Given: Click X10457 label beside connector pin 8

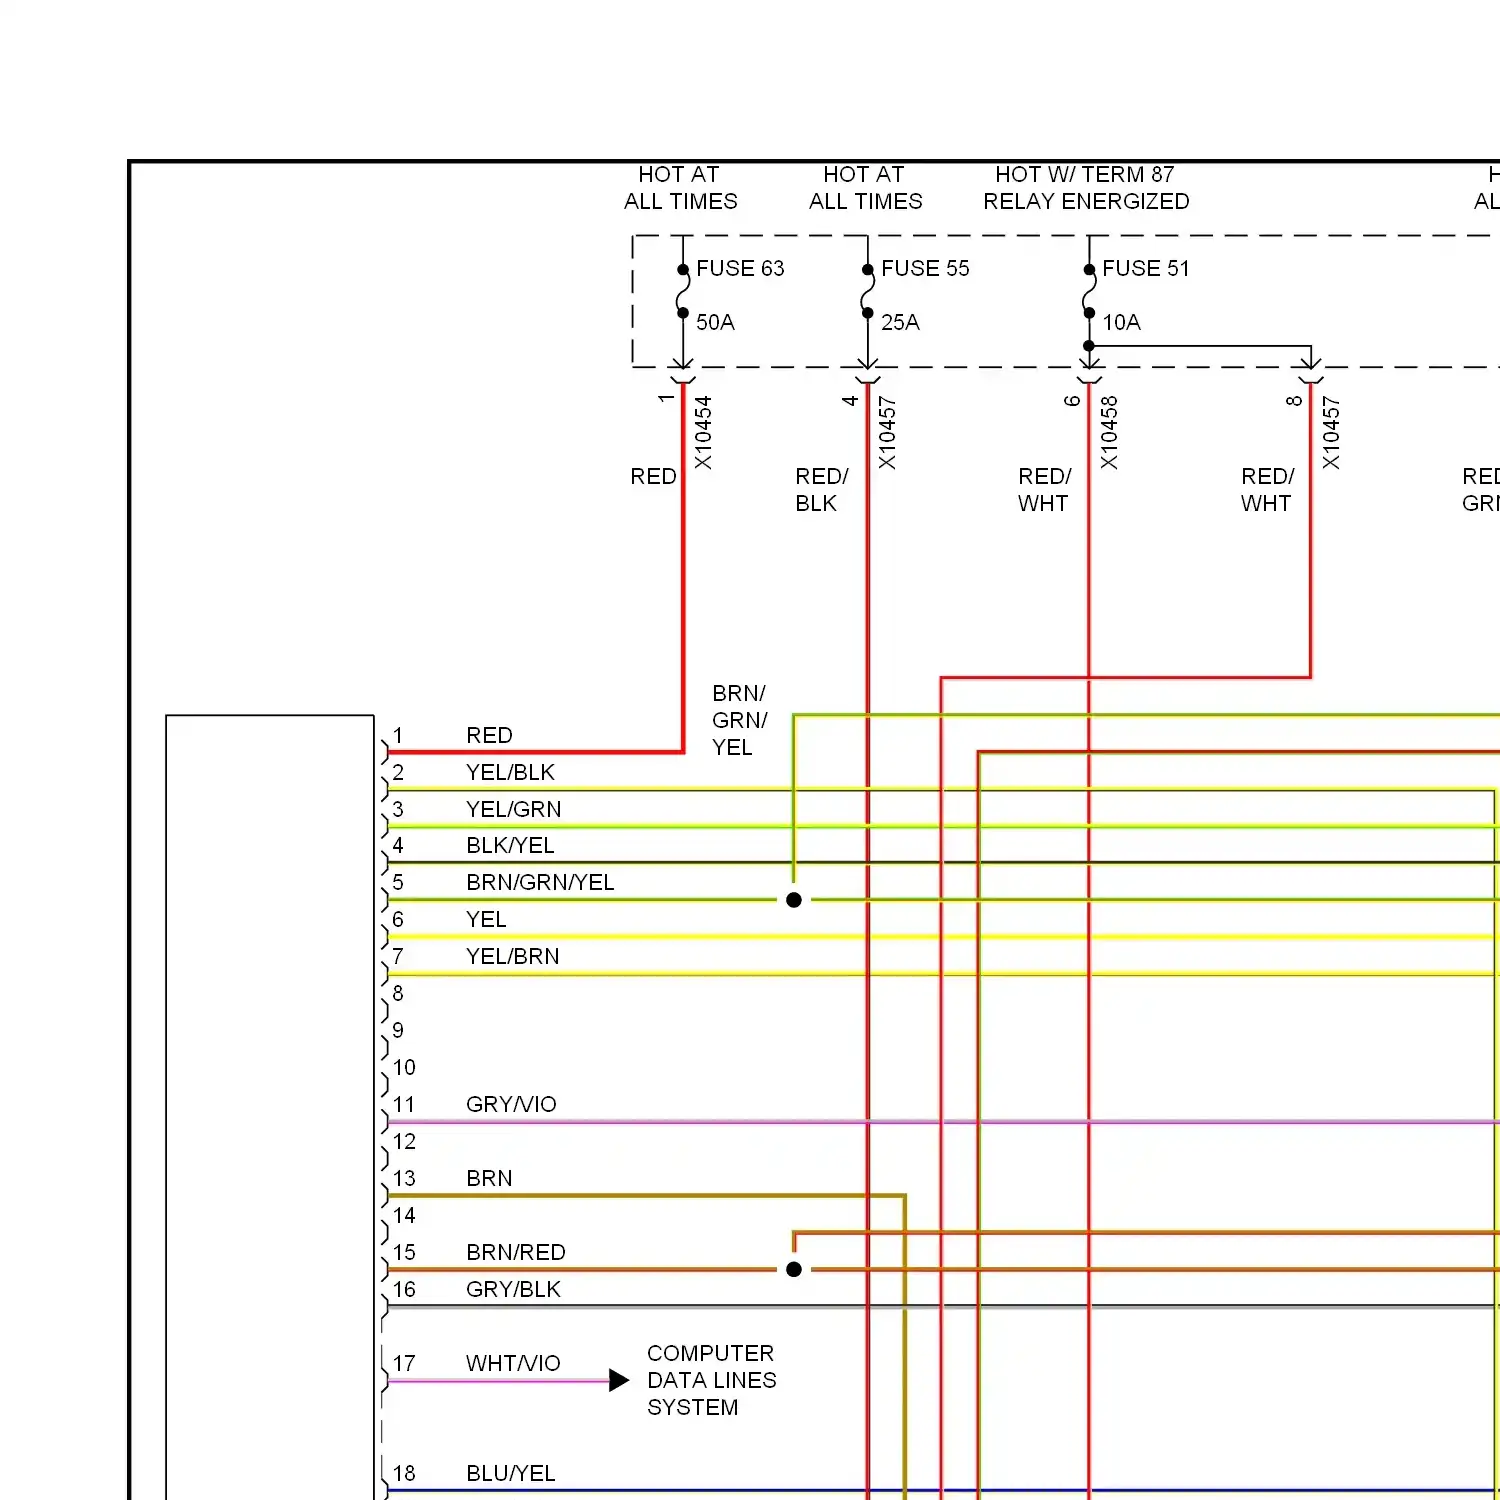Looking at the screenshot, I should click(x=1330, y=432).
